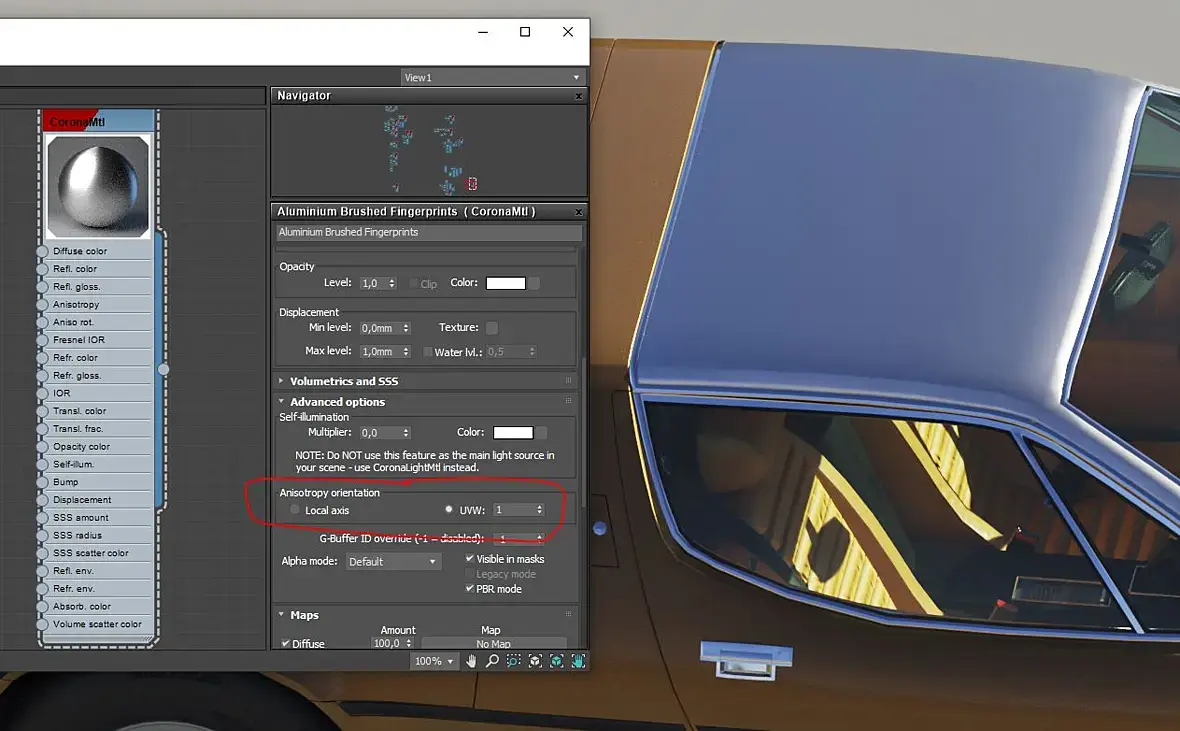Close the Aluminium Brushed Fingerprints parameter panel
1180x731 pixels.
(x=579, y=212)
